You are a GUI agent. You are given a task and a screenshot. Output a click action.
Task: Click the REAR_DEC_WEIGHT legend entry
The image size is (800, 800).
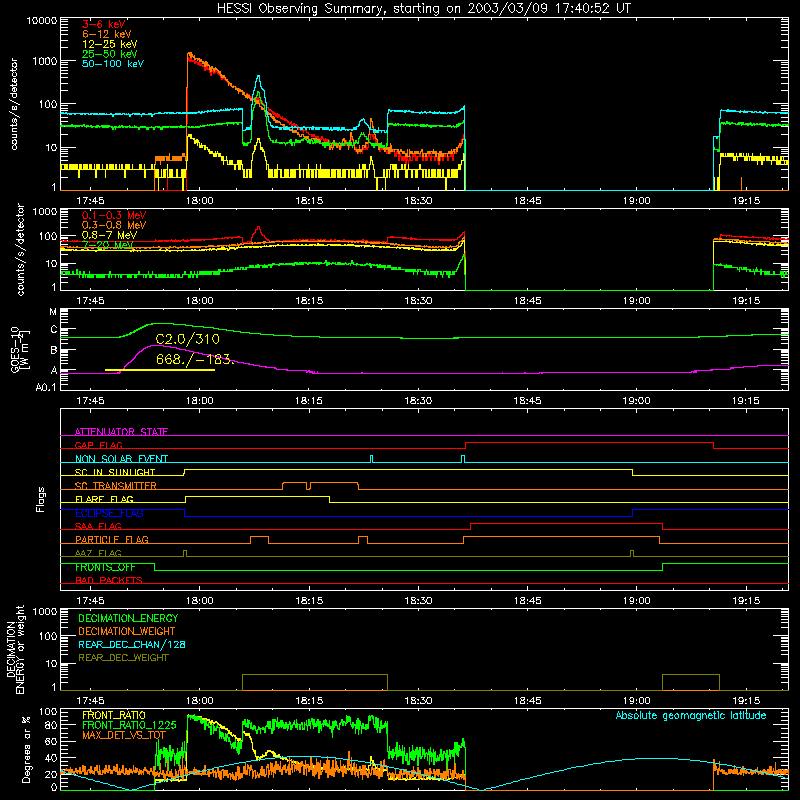pyautogui.click(x=123, y=658)
